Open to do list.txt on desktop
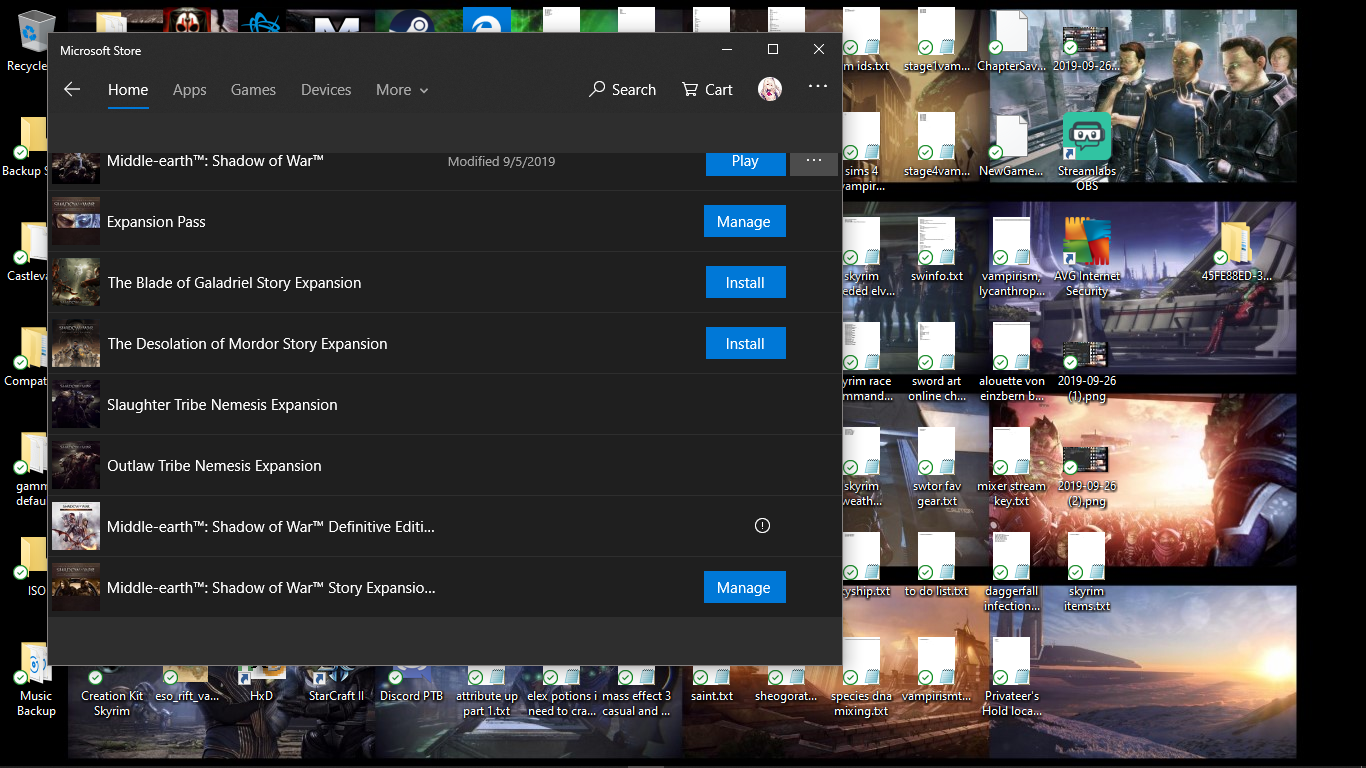 point(937,566)
